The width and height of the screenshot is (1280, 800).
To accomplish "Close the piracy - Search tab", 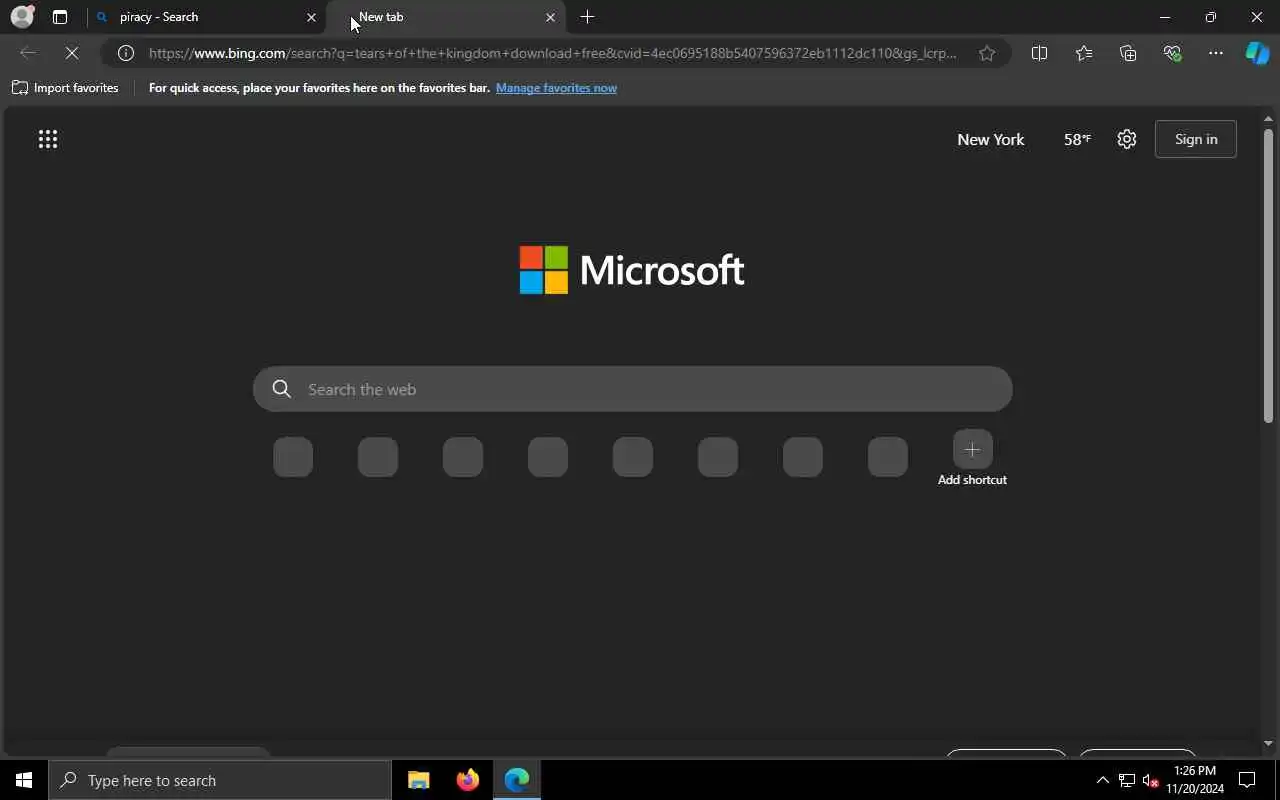I will coord(311,17).
